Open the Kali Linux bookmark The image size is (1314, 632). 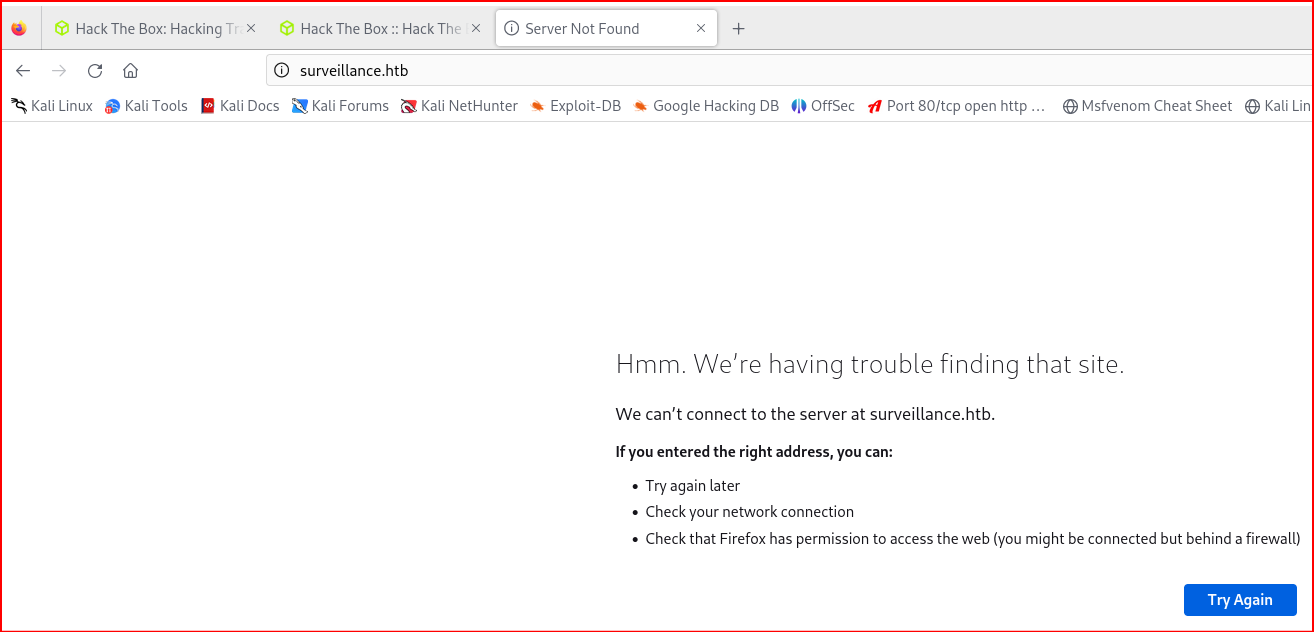point(52,106)
